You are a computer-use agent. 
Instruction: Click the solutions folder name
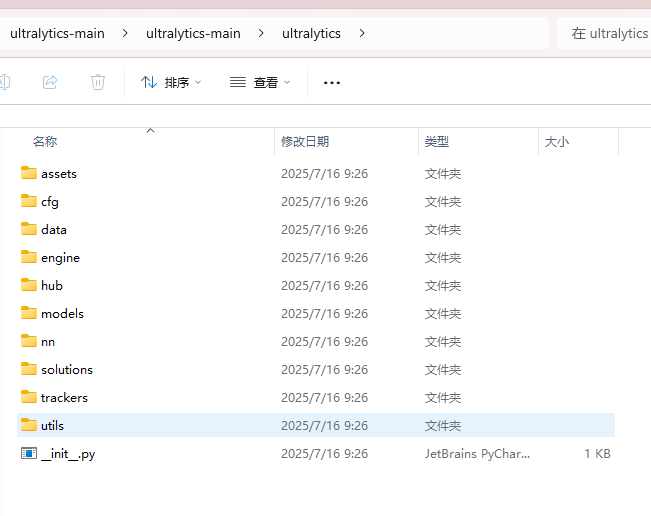tap(67, 369)
